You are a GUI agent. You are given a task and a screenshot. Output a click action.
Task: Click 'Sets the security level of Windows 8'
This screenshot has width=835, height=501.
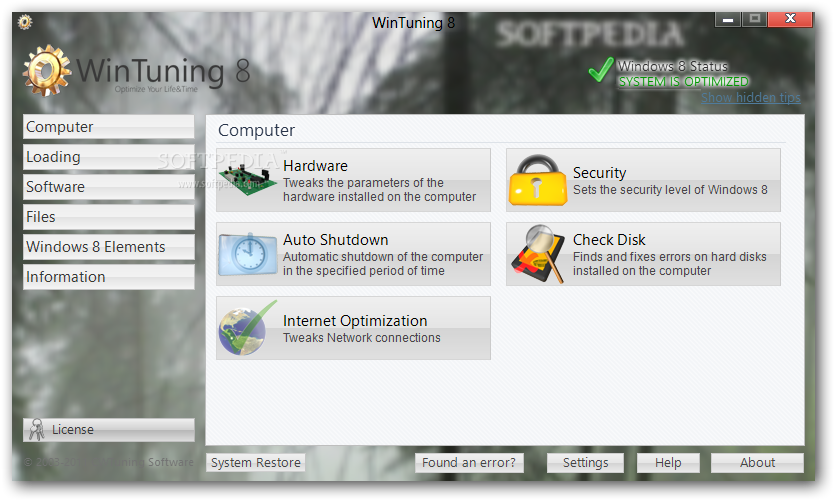670,190
